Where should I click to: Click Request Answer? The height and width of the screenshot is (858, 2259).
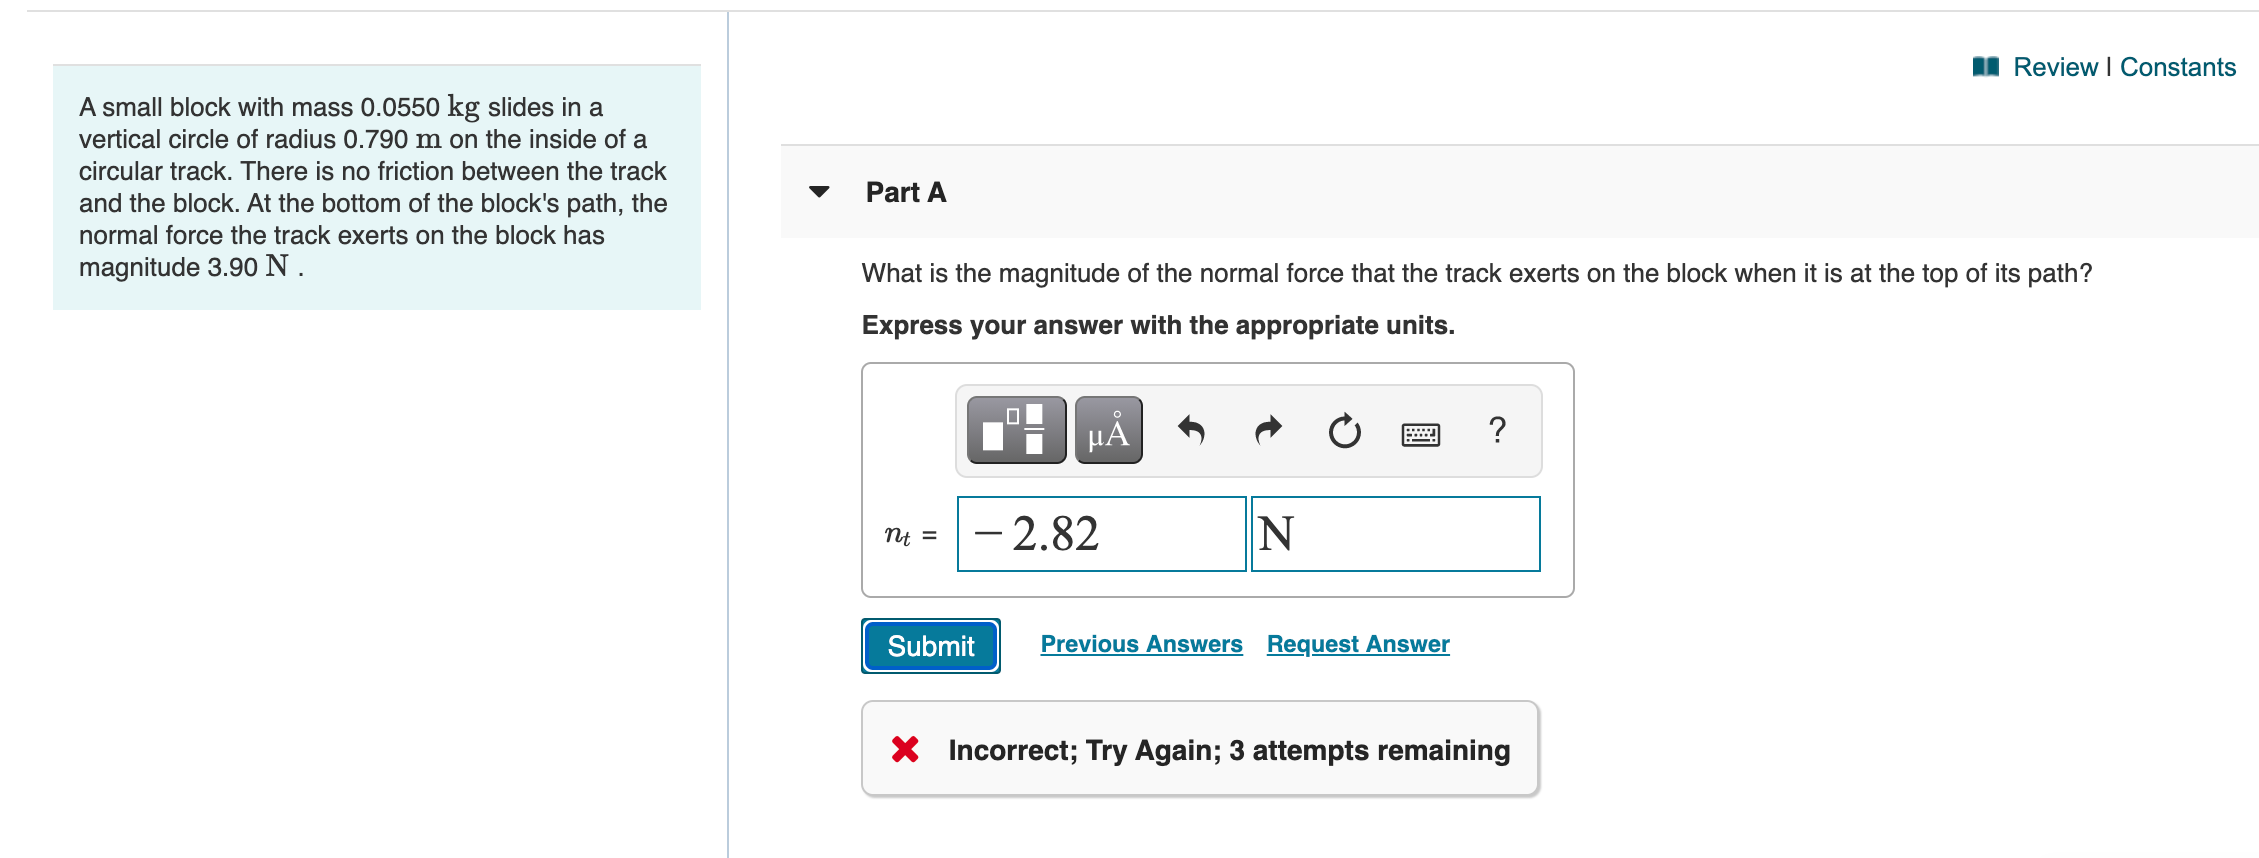(x=1357, y=644)
